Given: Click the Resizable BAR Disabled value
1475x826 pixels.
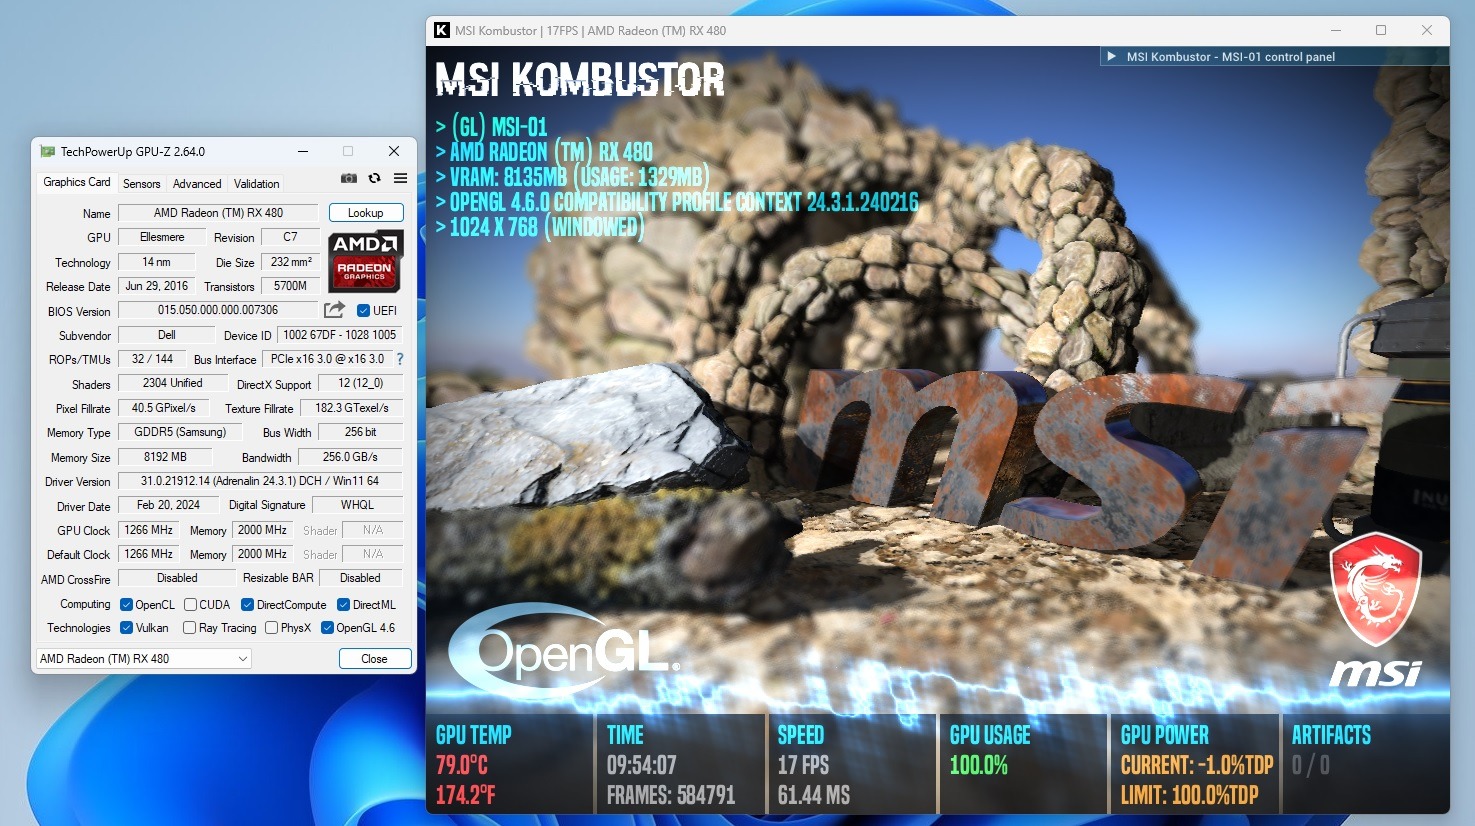Looking at the screenshot, I should [x=360, y=578].
